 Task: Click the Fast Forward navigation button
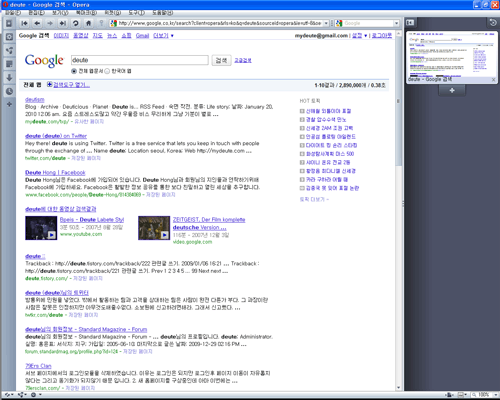(x=63, y=23)
